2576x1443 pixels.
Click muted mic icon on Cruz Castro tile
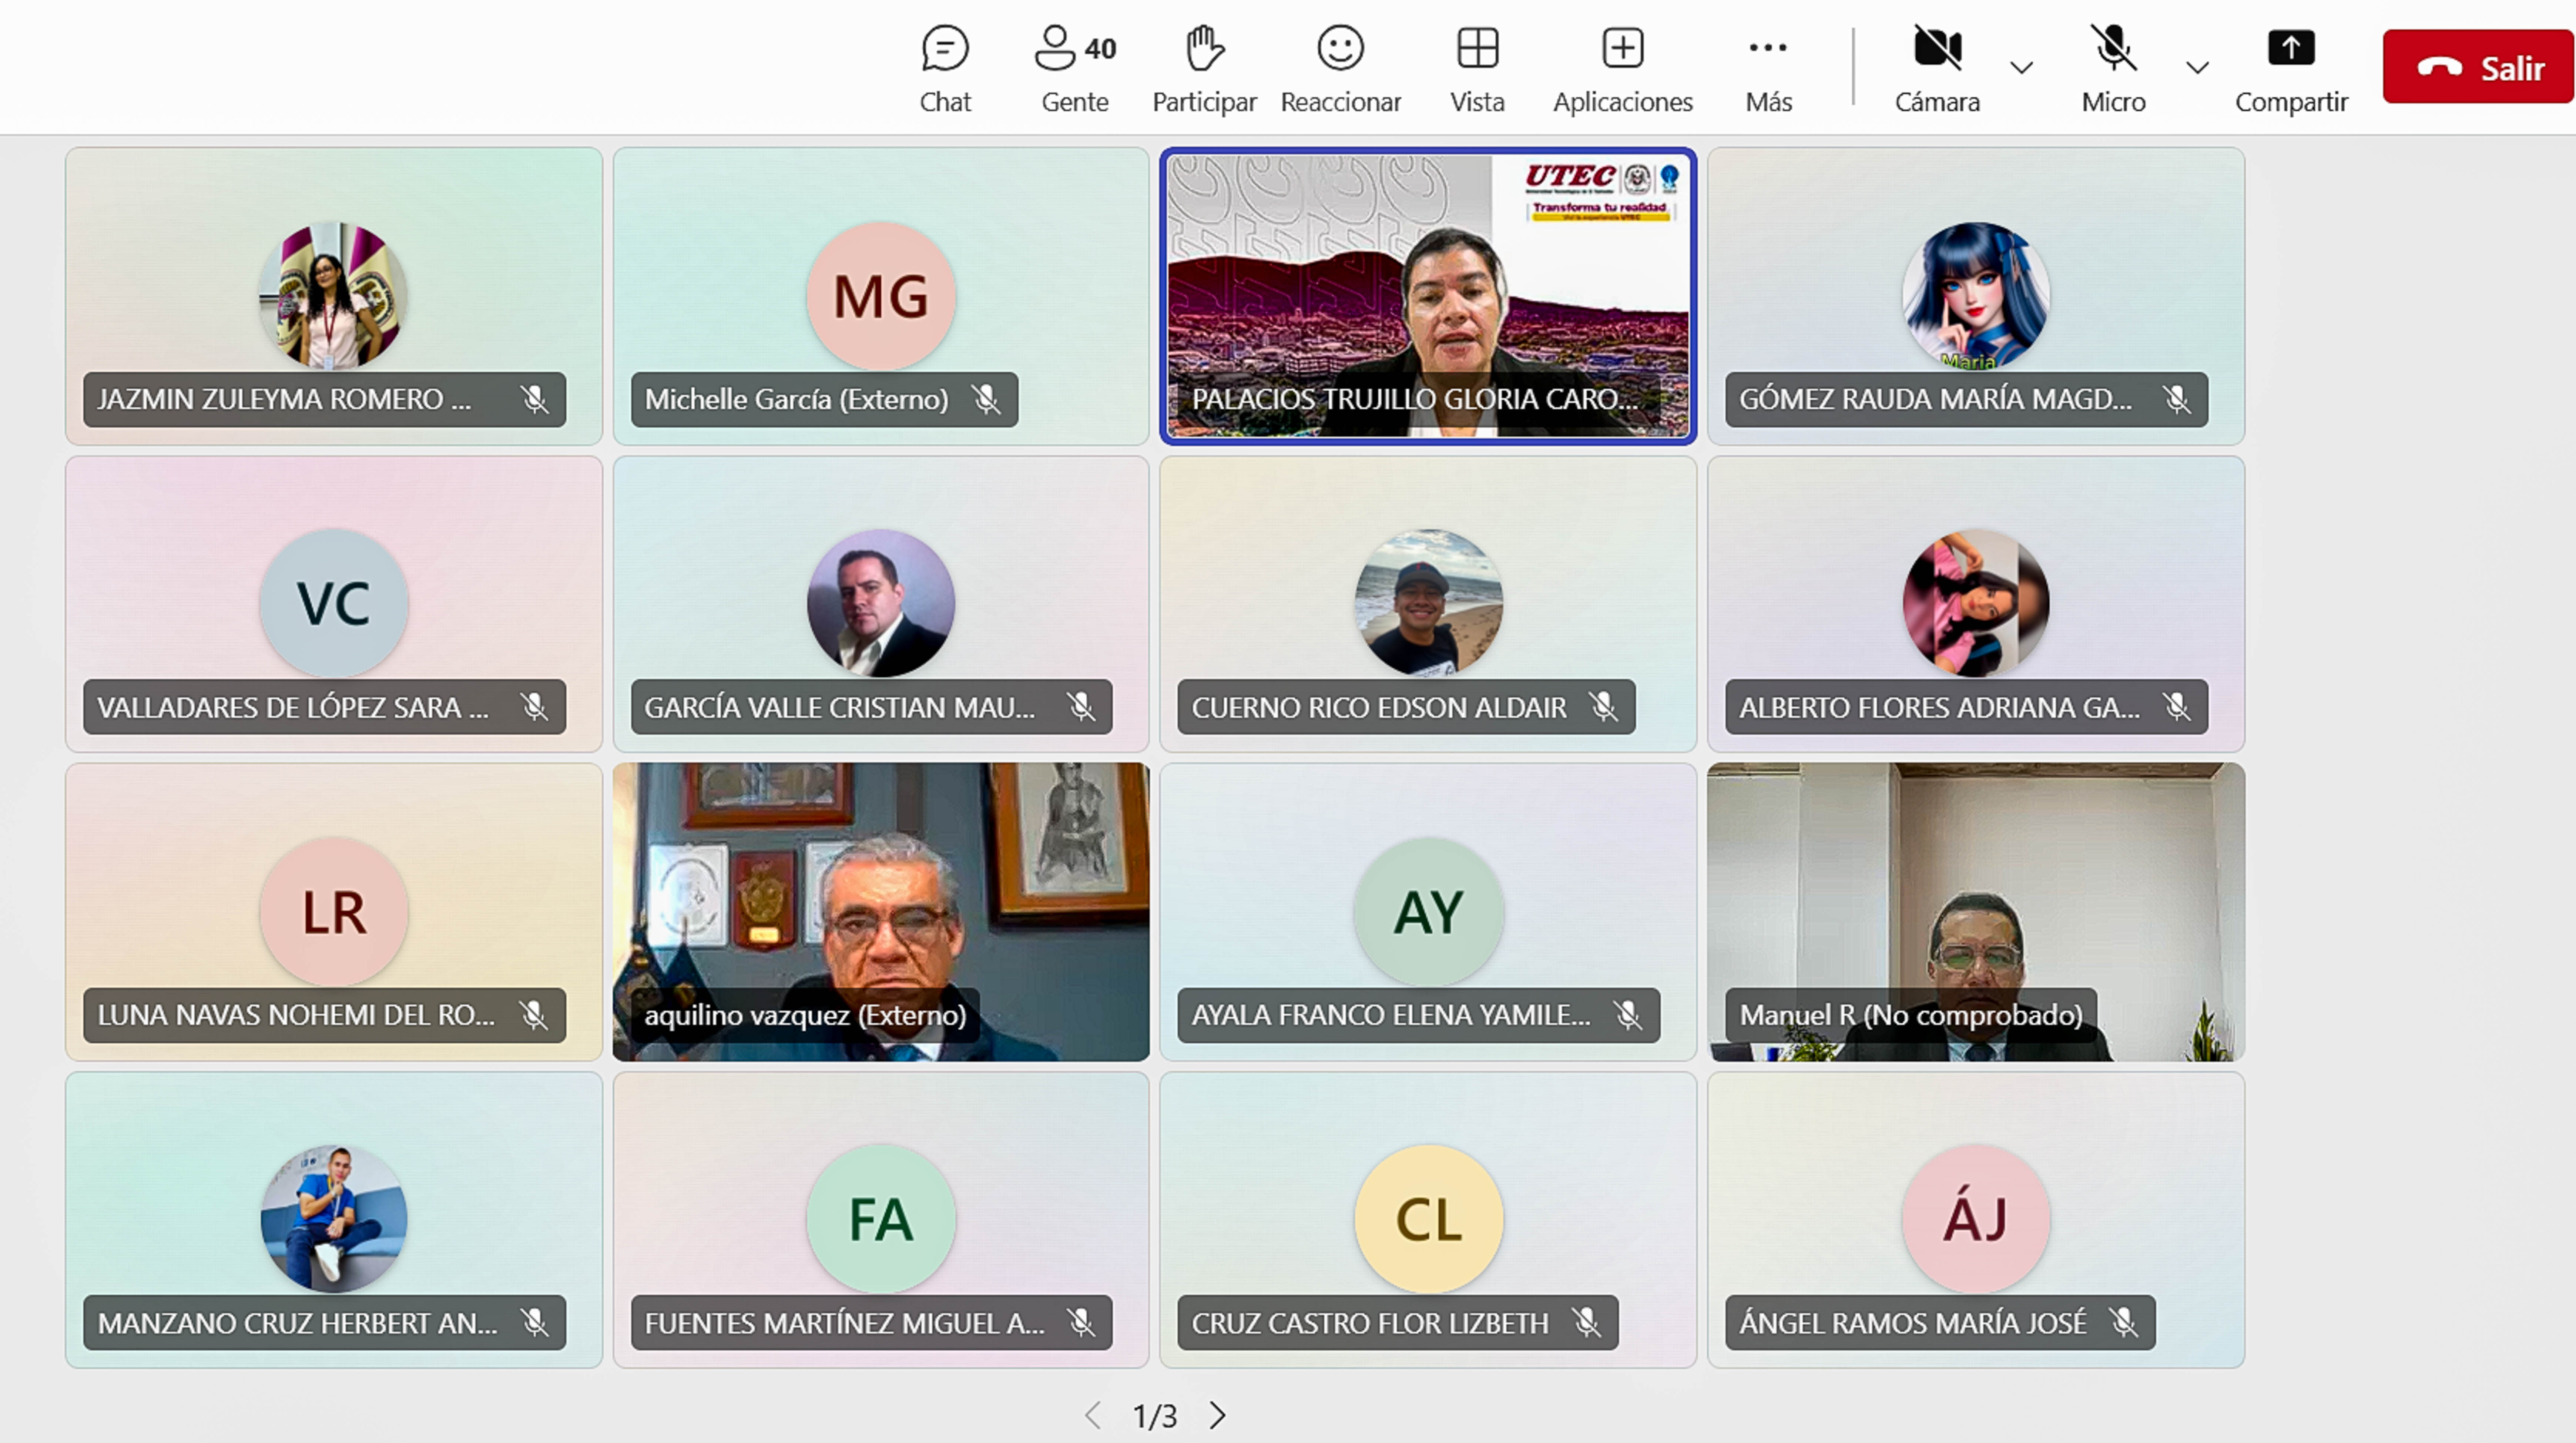[x=1586, y=1322]
